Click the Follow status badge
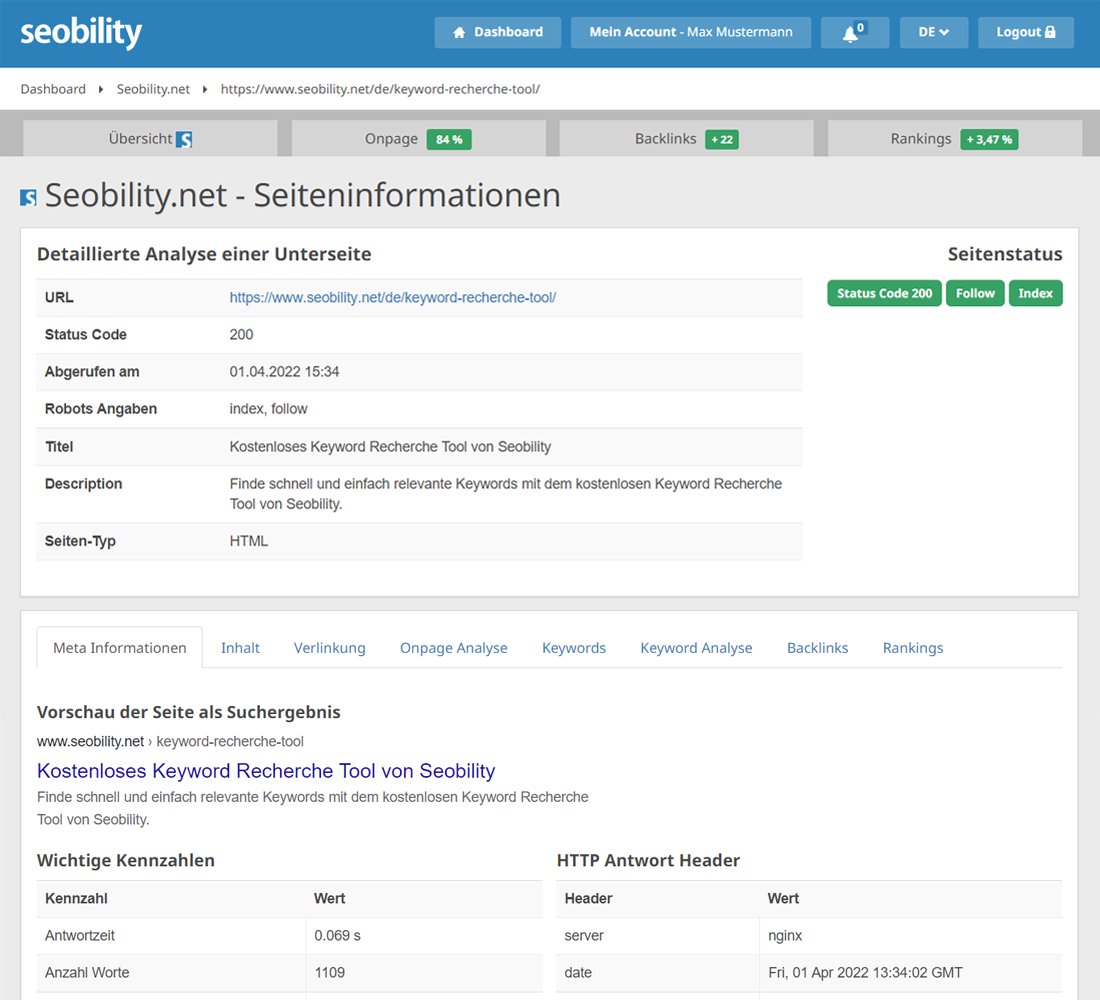 pyautogui.click(x=975, y=293)
